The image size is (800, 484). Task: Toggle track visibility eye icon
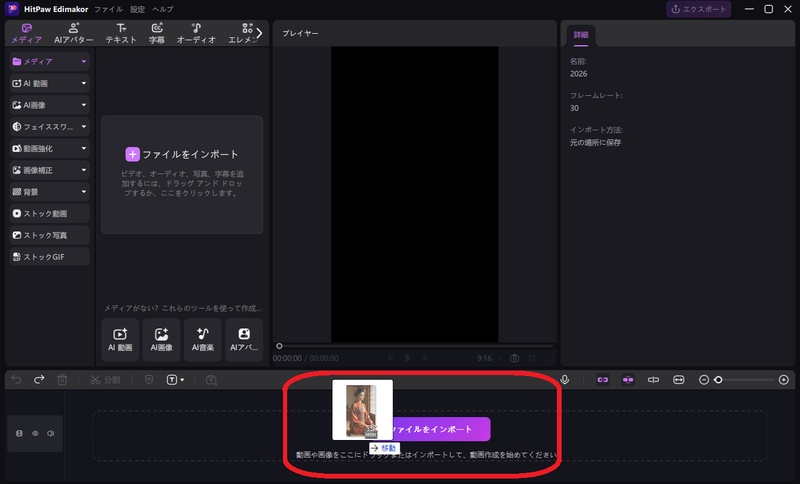[35, 433]
